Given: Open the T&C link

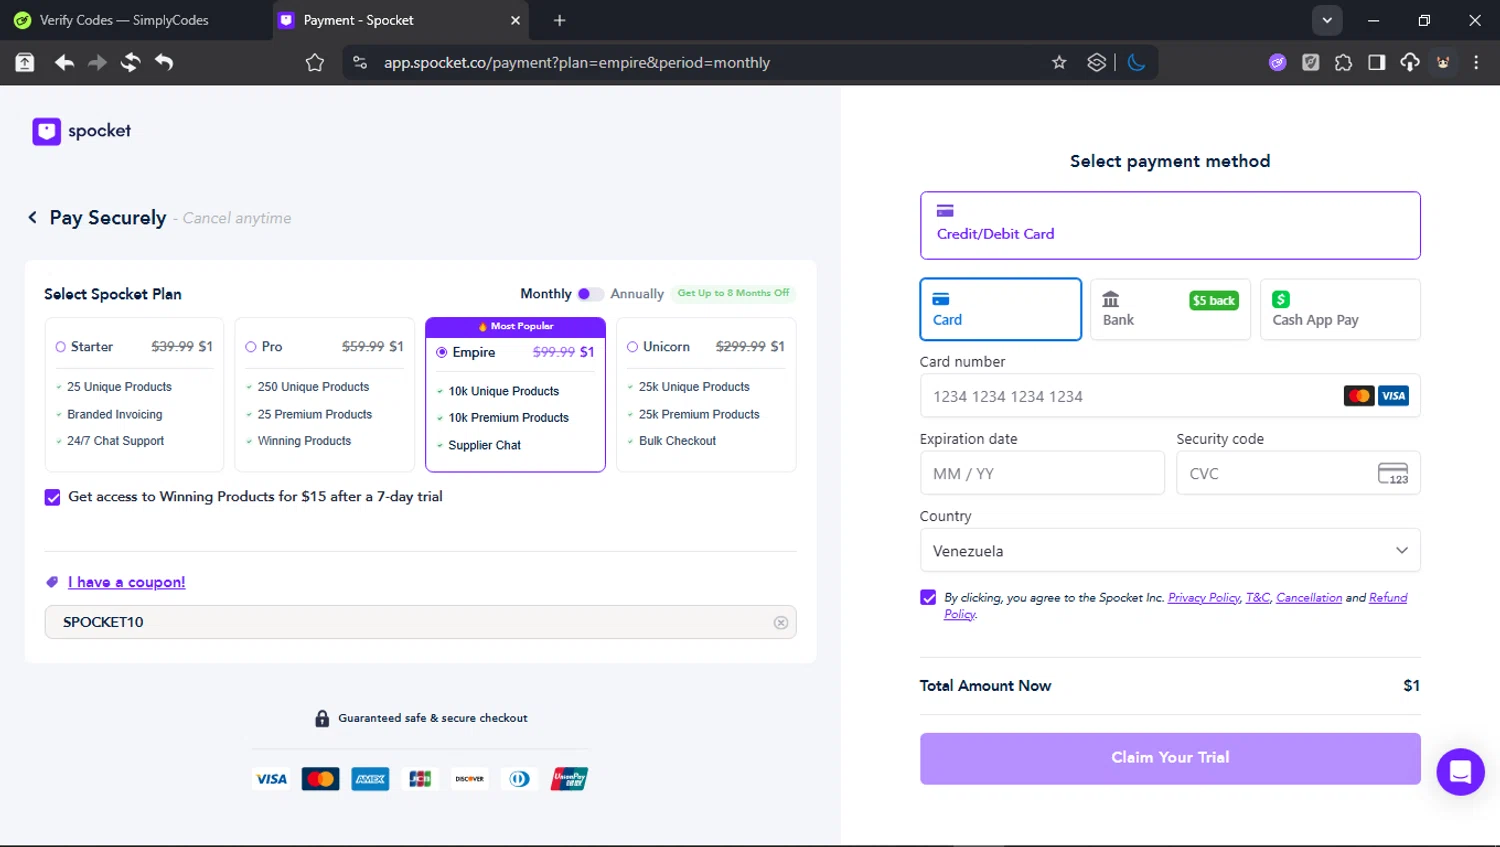Looking at the screenshot, I should coord(1258,598).
